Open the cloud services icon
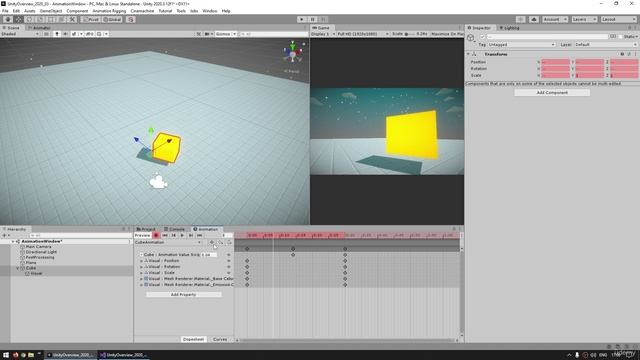This screenshot has width=640, height=360. [x=534, y=19]
